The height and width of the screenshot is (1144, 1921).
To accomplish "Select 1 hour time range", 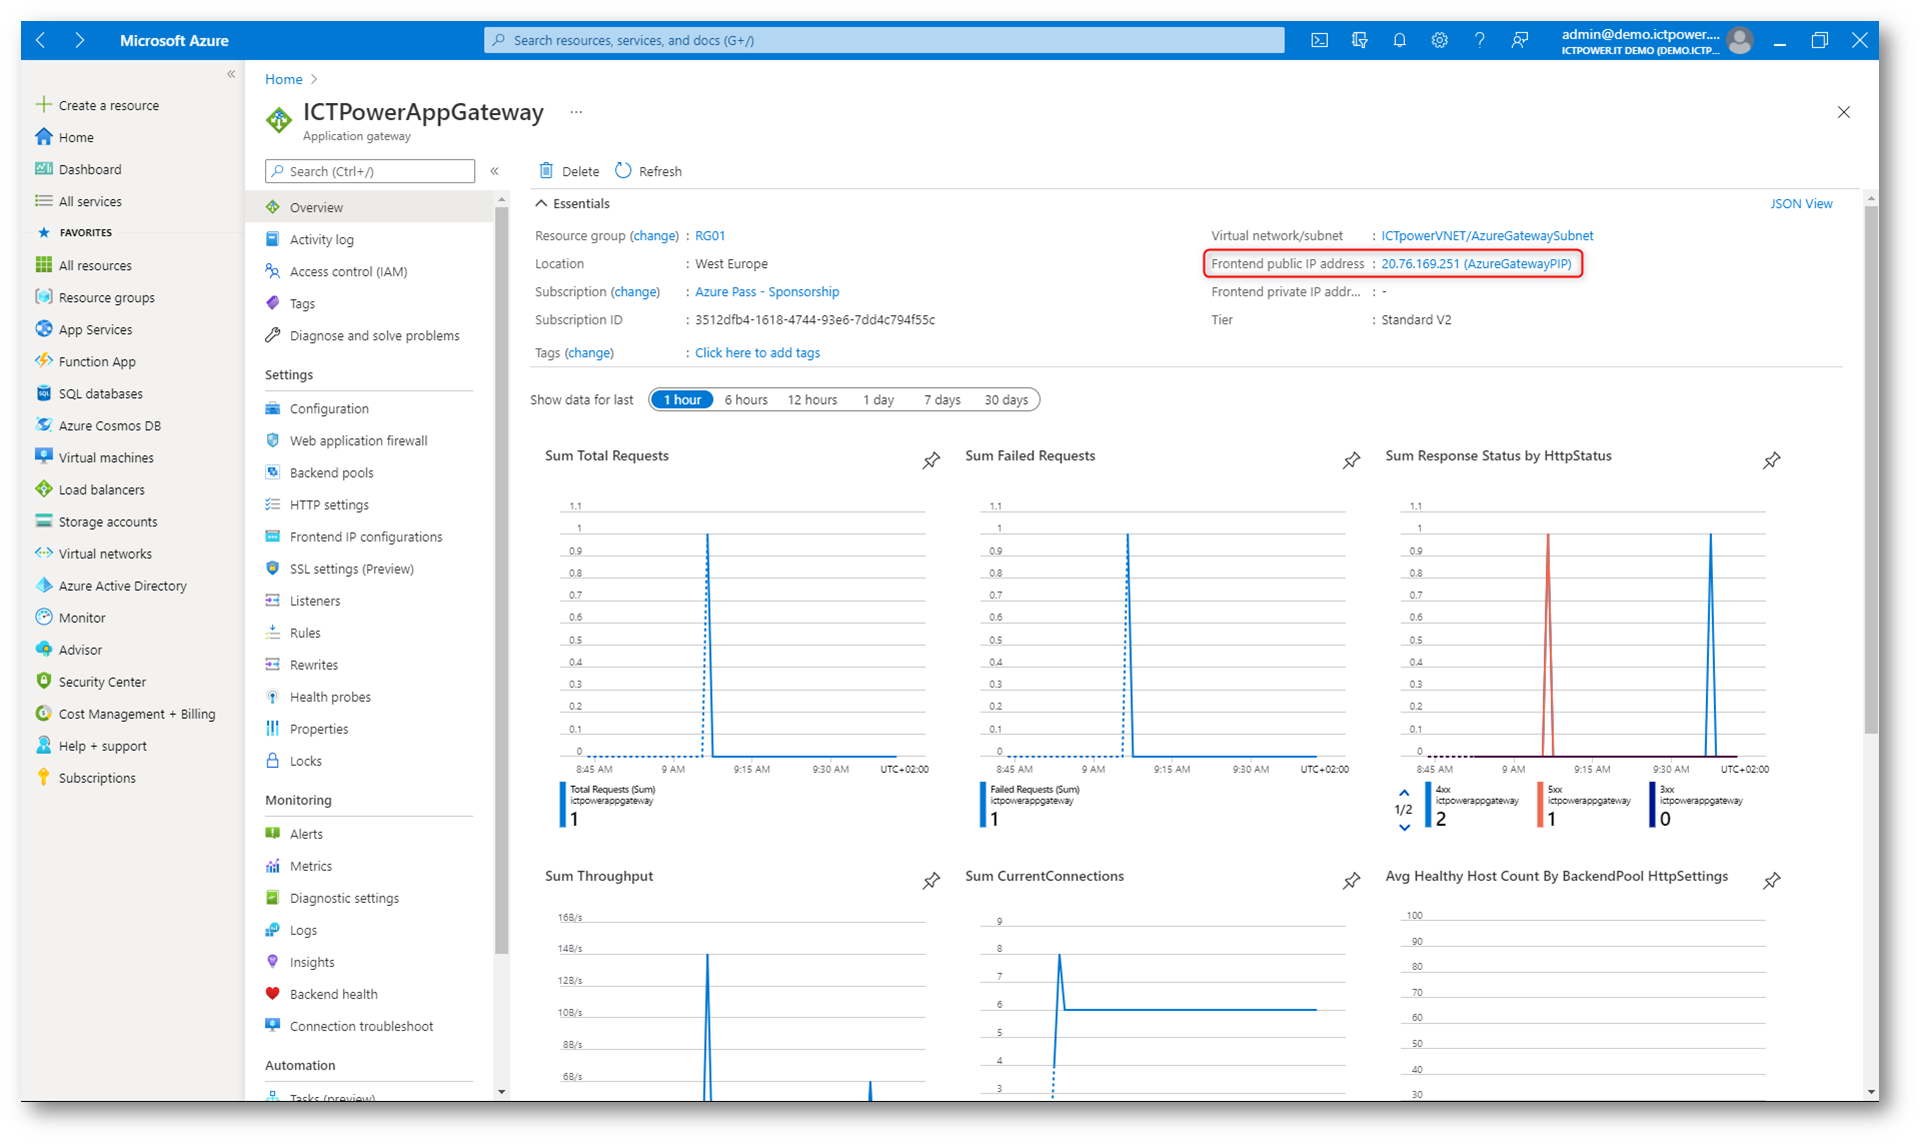I will coord(682,400).
